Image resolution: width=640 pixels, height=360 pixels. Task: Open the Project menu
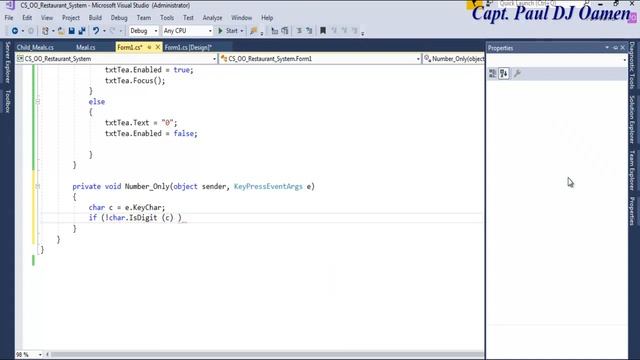click(71, 18)
